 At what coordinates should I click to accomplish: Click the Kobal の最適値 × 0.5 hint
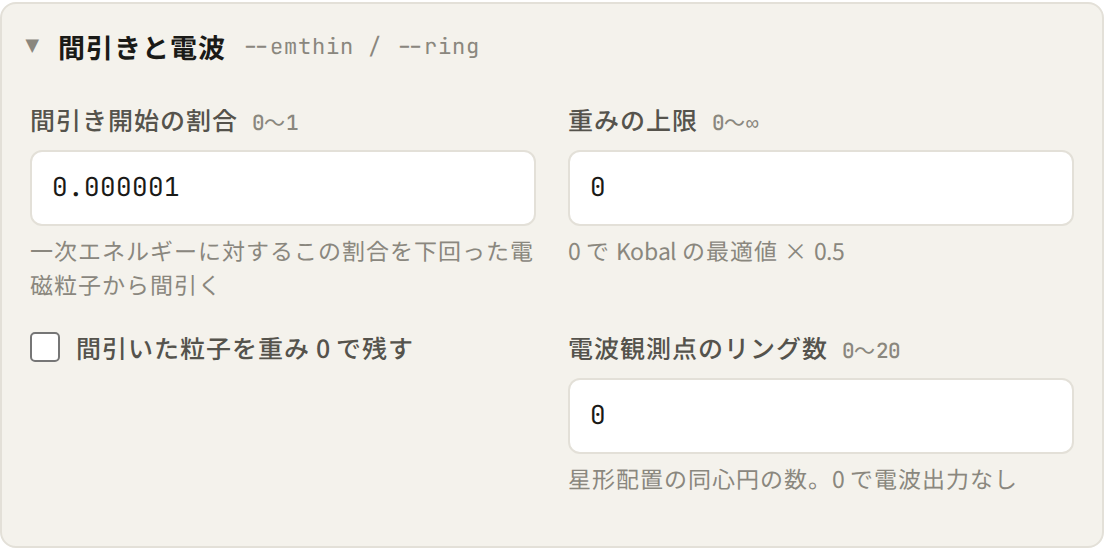point(706,251)
